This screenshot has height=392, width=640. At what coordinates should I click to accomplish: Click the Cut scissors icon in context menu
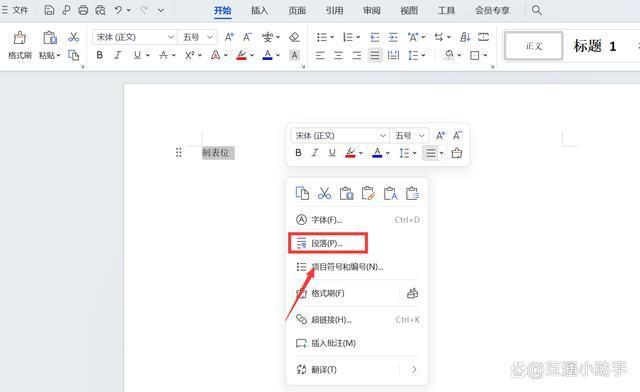tap(324, 193)
